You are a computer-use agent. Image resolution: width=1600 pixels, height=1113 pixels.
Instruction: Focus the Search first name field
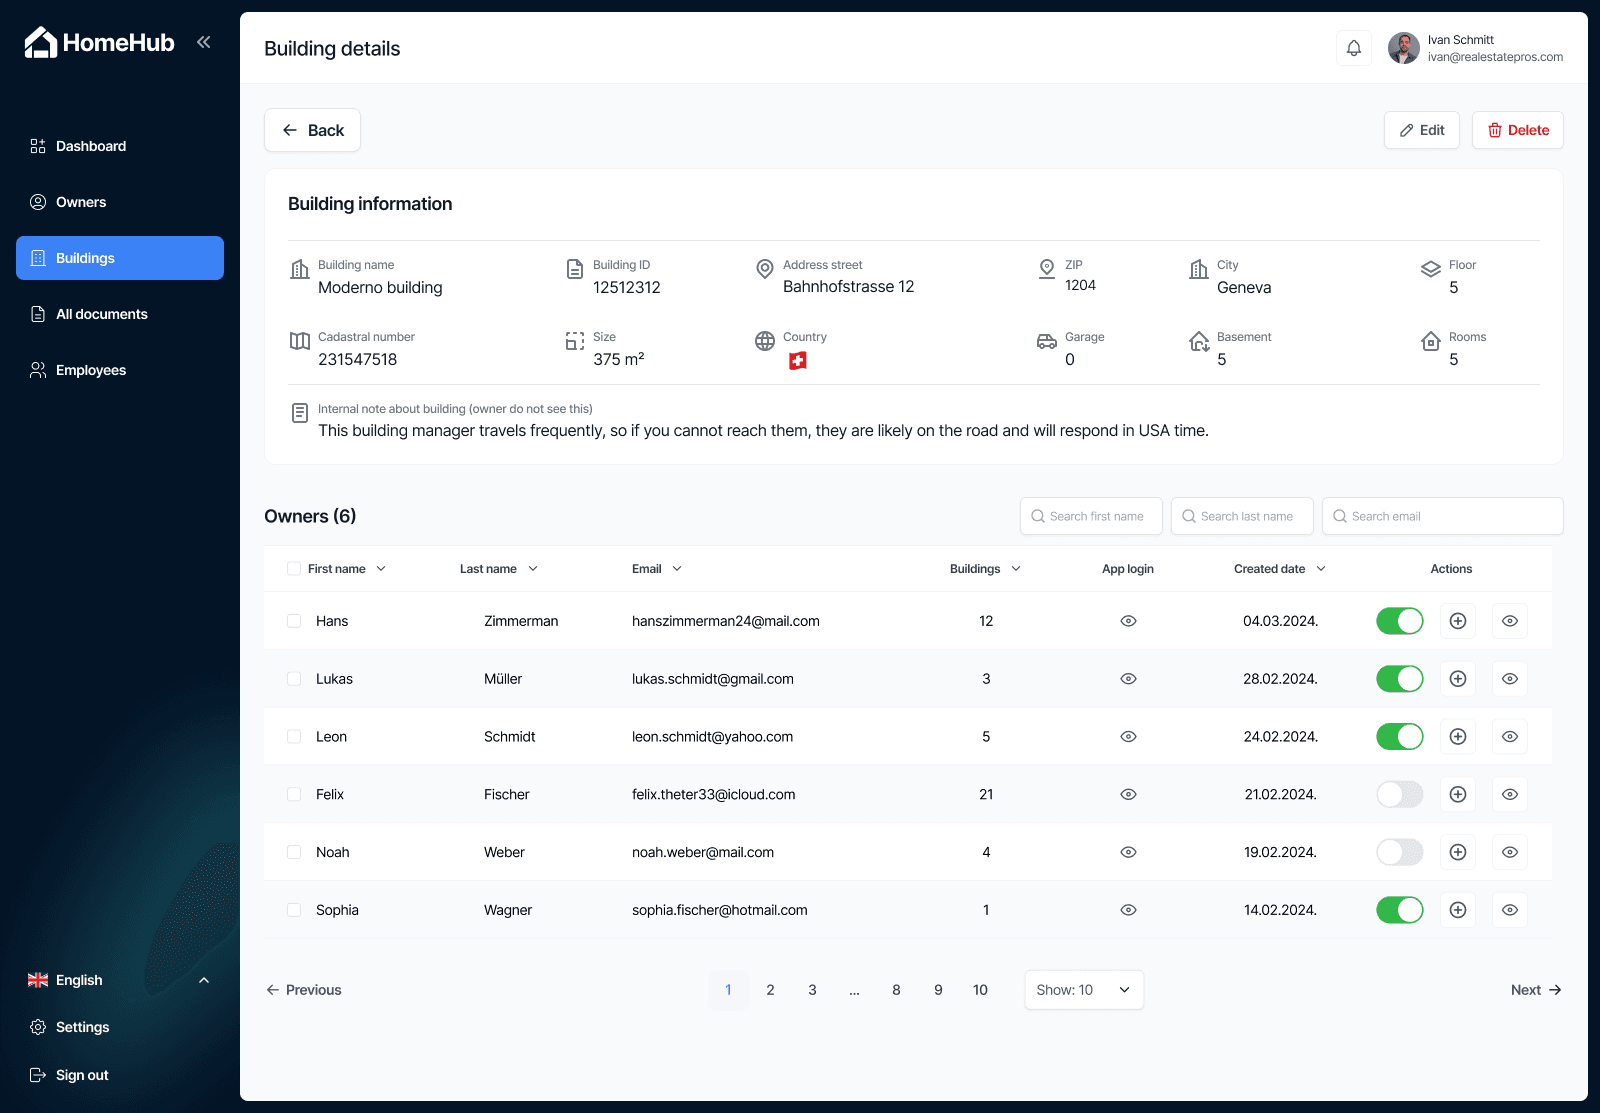(x=1091, y=516)
